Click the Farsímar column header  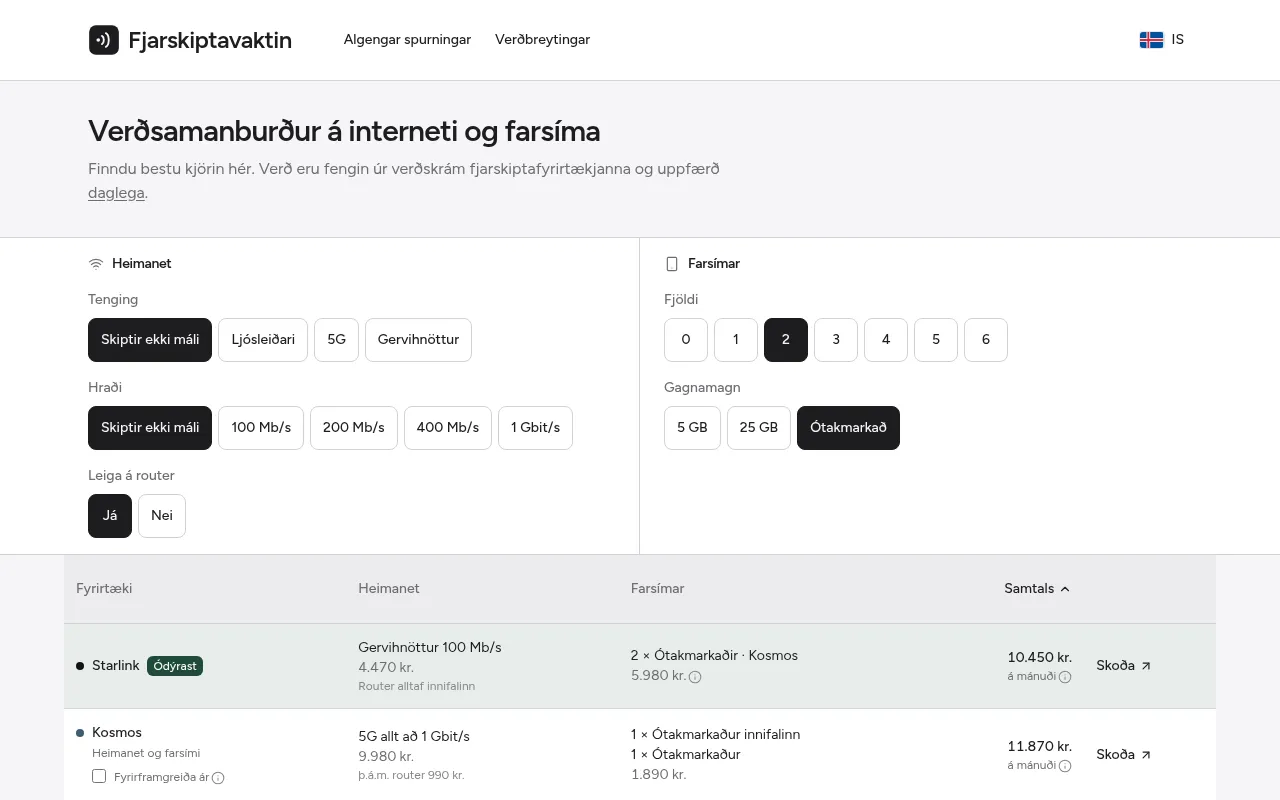658,589
